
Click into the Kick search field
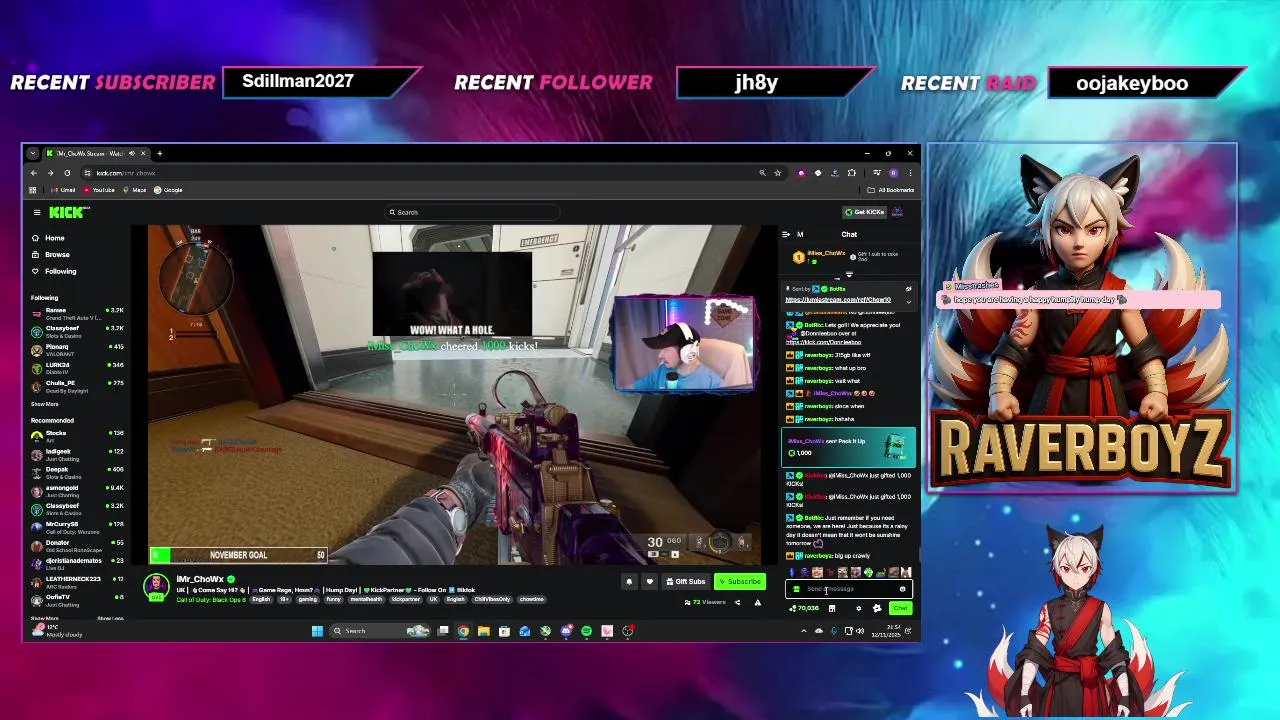click(470, 212)
